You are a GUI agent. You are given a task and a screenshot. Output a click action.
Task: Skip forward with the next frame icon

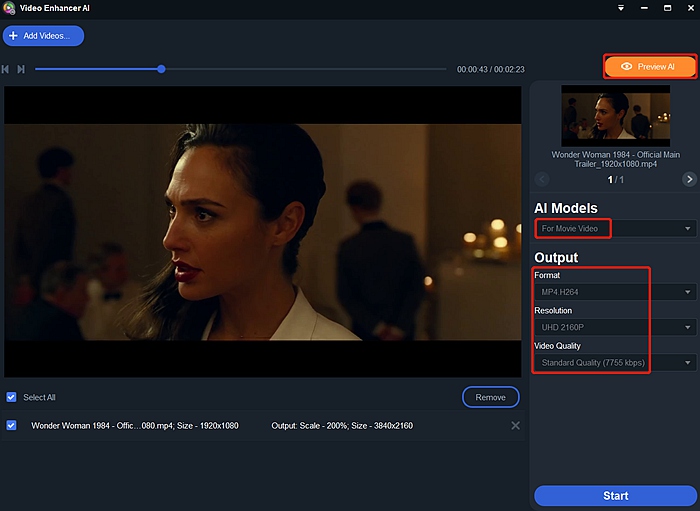click(21, 69)
